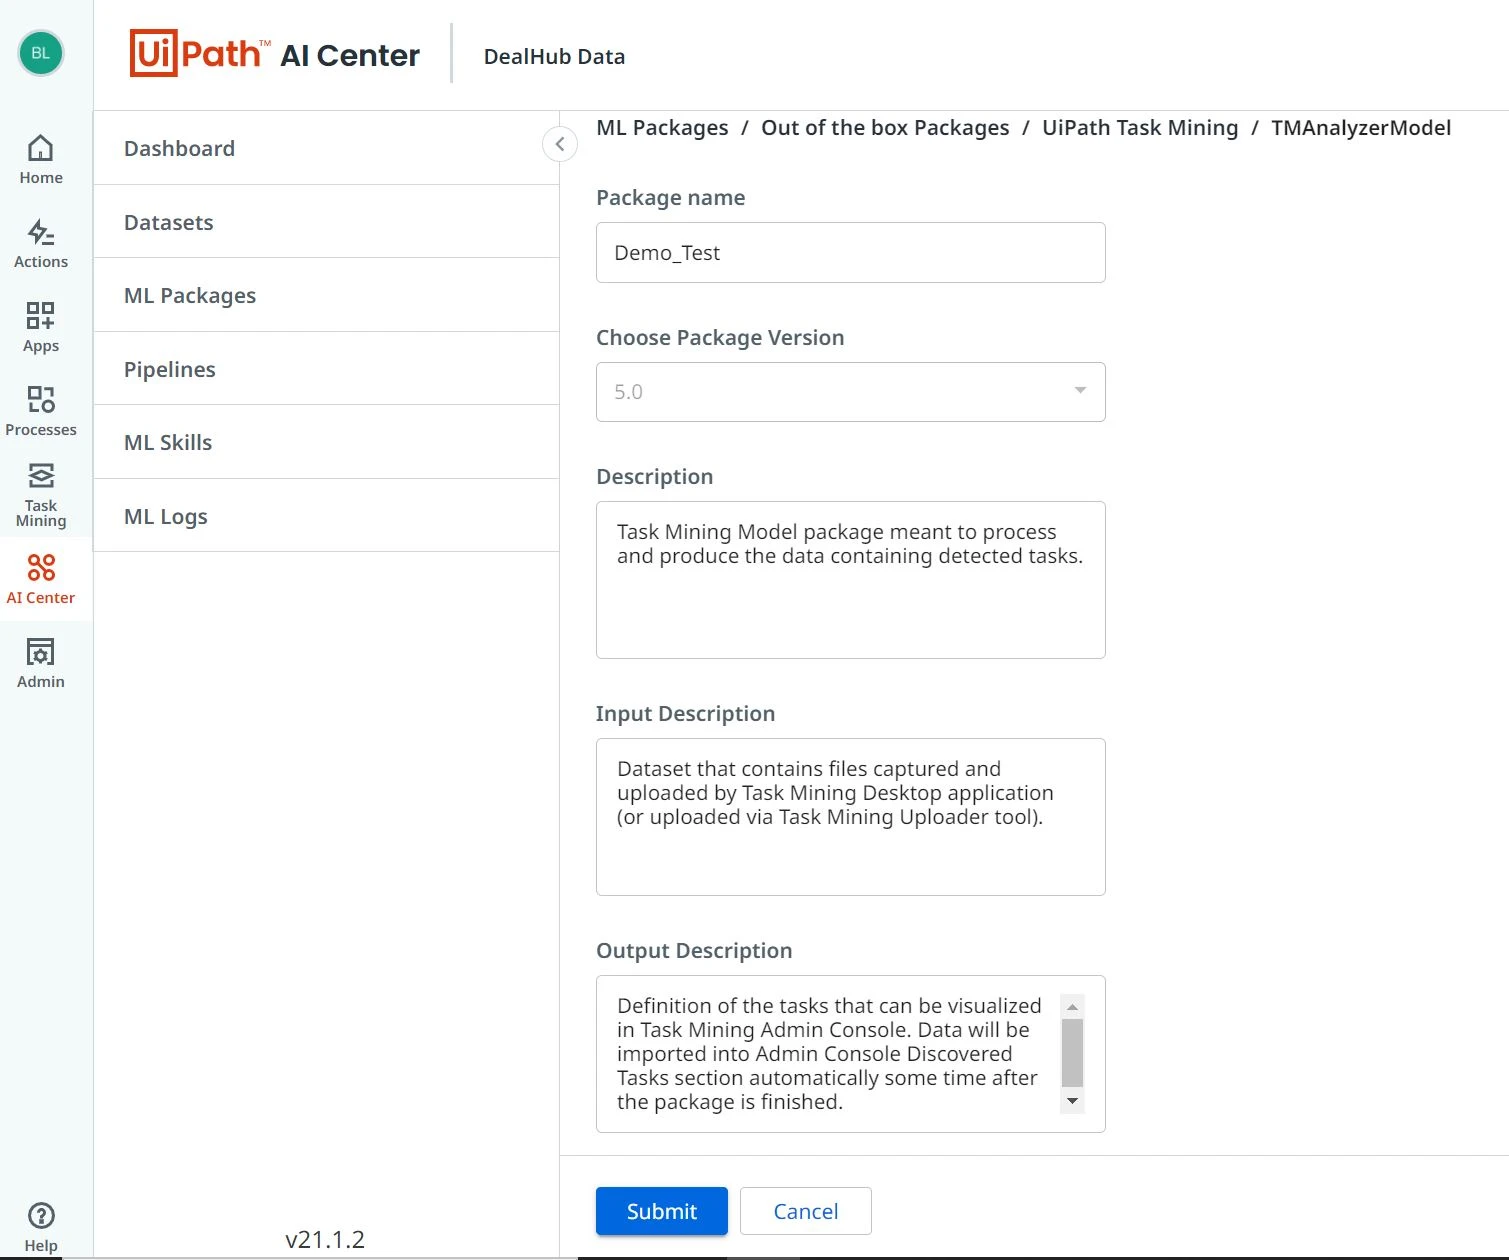Collapse the side navigation panel
The height and width of the screenshot is (1260, 1509).
tap(560, 144)
